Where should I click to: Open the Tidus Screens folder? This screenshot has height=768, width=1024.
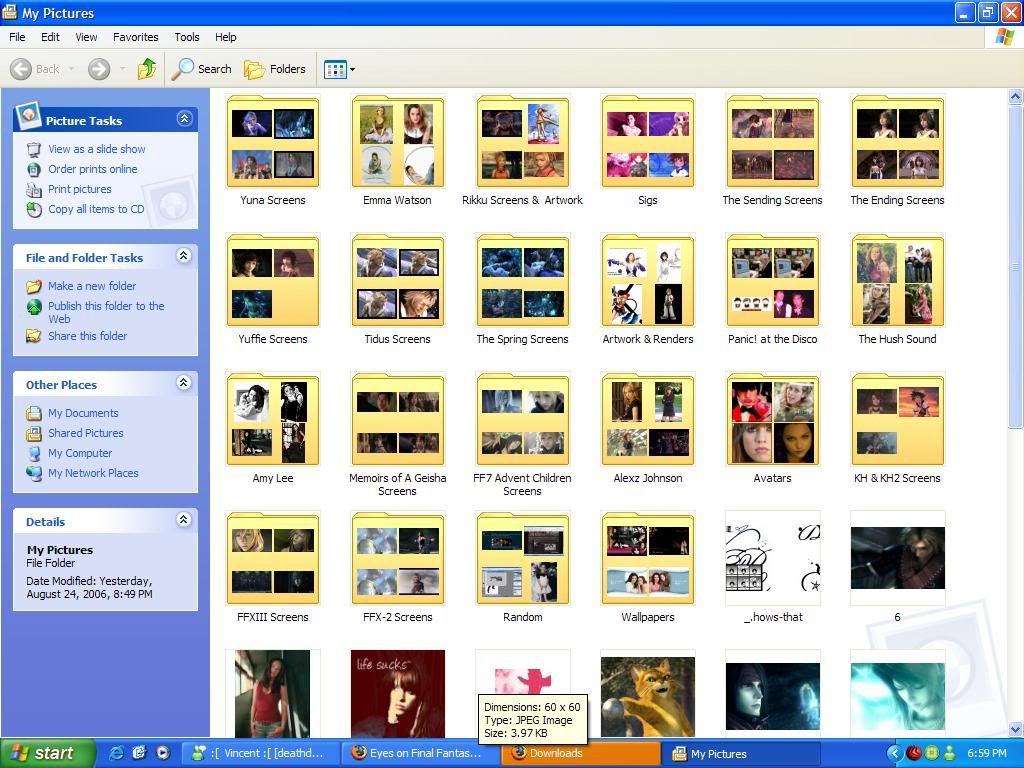pos(398,280)
